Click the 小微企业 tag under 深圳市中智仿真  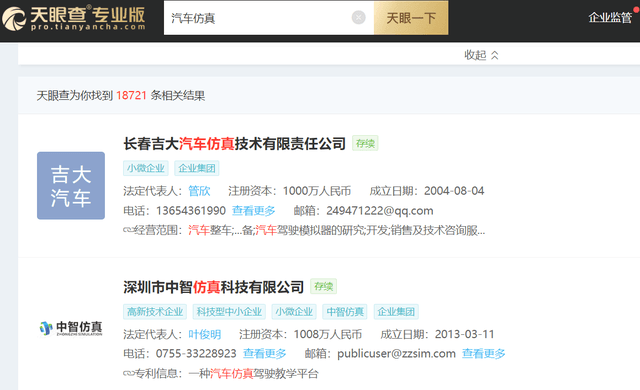[x=294, y=312]
